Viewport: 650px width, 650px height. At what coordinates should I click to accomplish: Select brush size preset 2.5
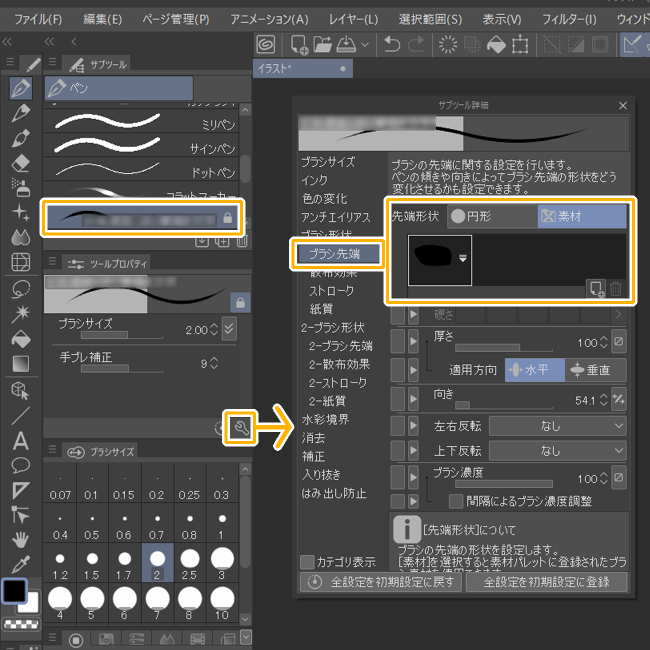tap(189, 563)
